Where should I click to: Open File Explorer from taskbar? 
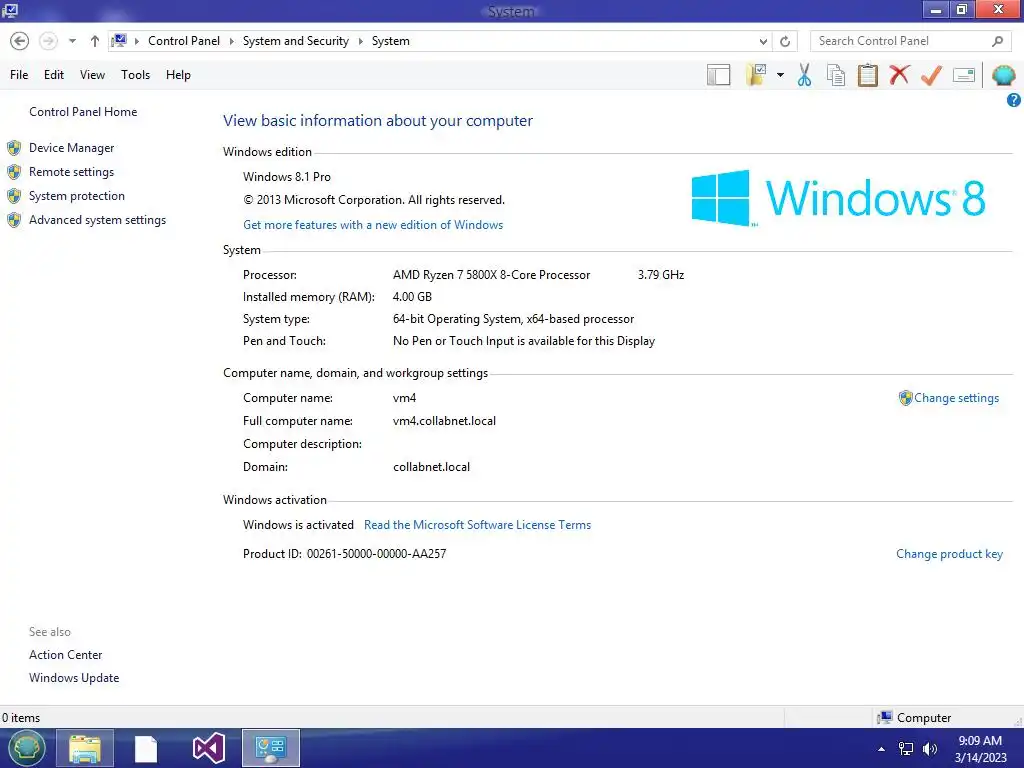point(85,748)
